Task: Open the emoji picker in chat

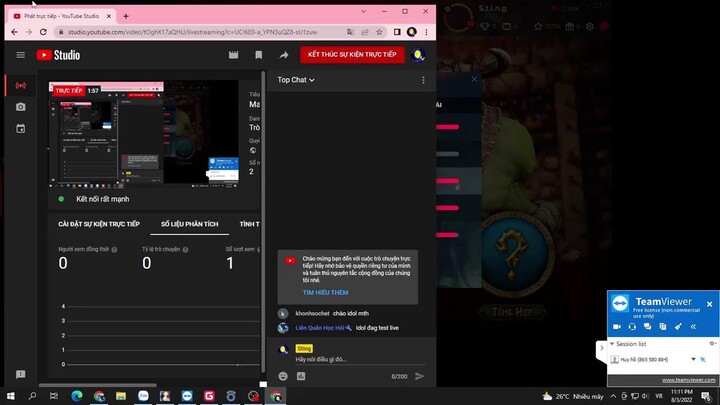Action: (284, 376)
